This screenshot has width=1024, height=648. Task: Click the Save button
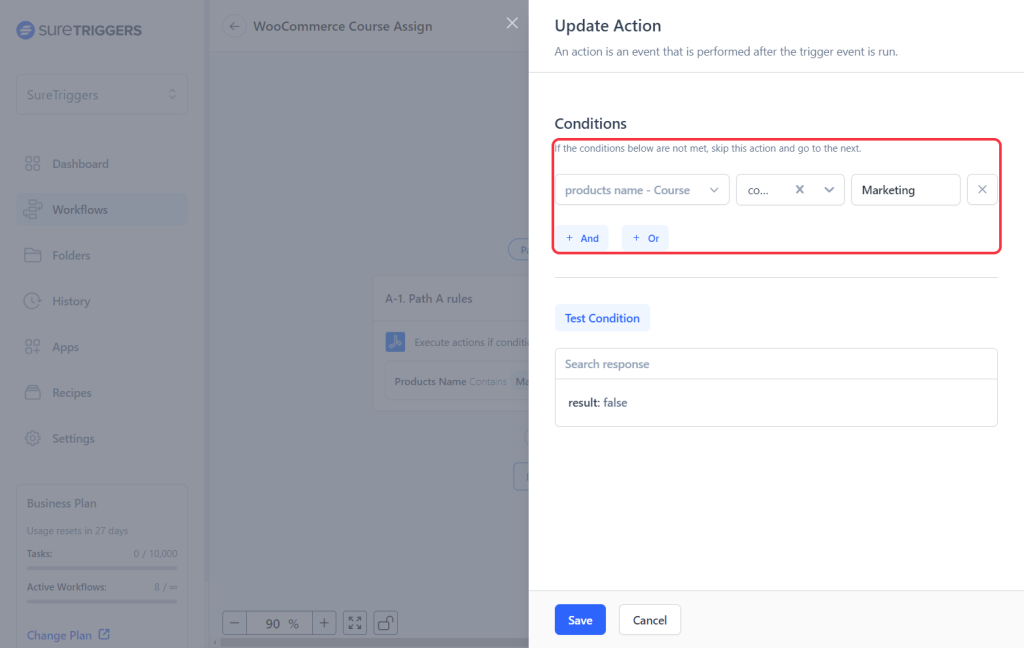[x=580, y=620]
